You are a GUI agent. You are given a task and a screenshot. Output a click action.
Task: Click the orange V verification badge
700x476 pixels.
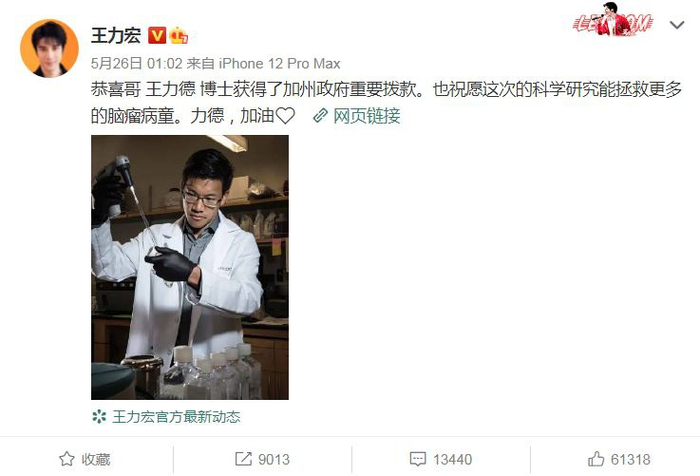coord(157,35)
